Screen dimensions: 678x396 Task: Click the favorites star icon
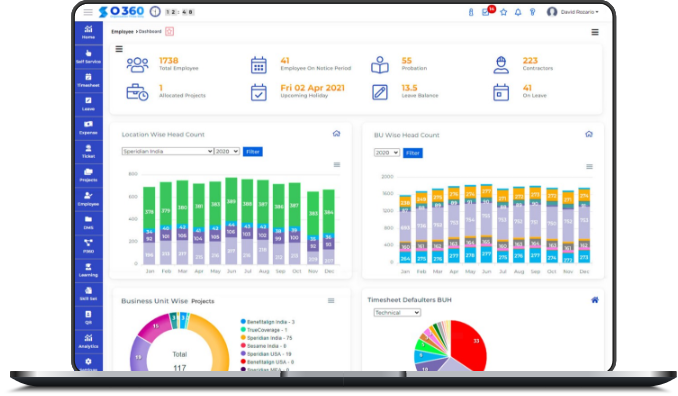pyautogui.click(x=503, y=12)
